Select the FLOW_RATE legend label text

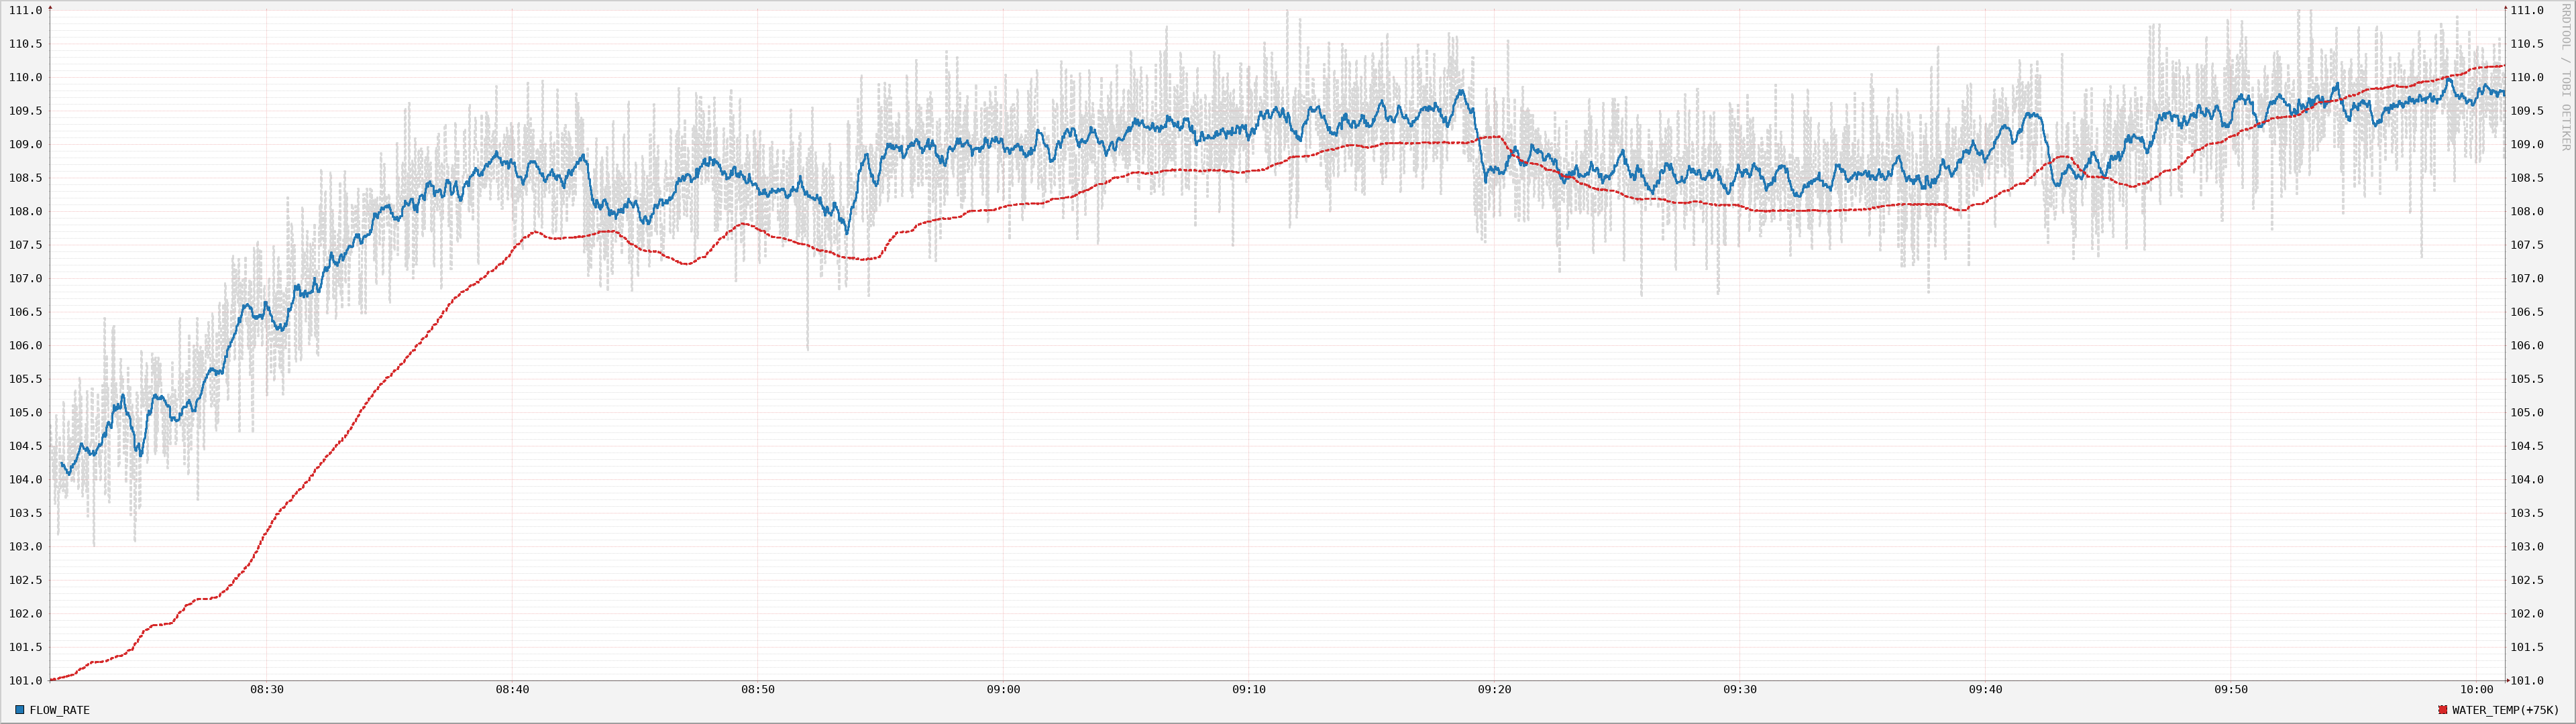[60, 711]
